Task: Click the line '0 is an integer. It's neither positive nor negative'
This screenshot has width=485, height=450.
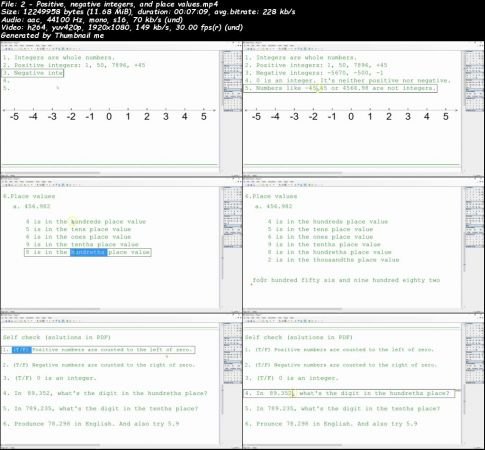Action: click(347, 81)
